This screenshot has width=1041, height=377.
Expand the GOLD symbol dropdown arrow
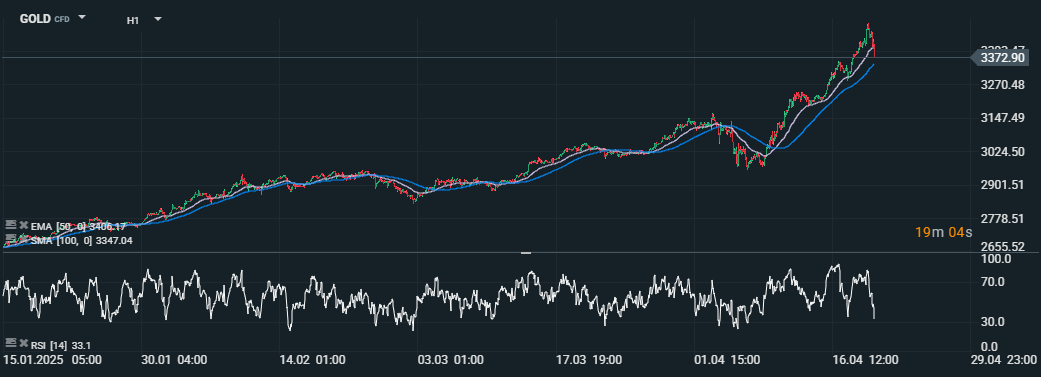pyautogui.click(x=82, y=18)
